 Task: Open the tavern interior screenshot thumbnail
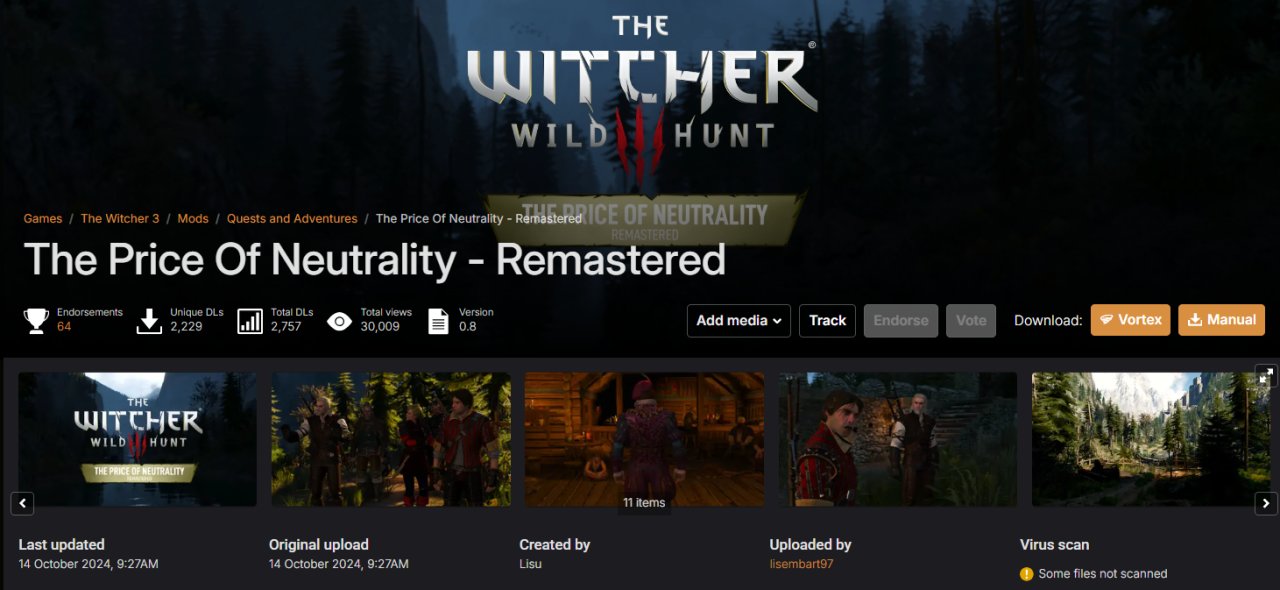(645, 439)
